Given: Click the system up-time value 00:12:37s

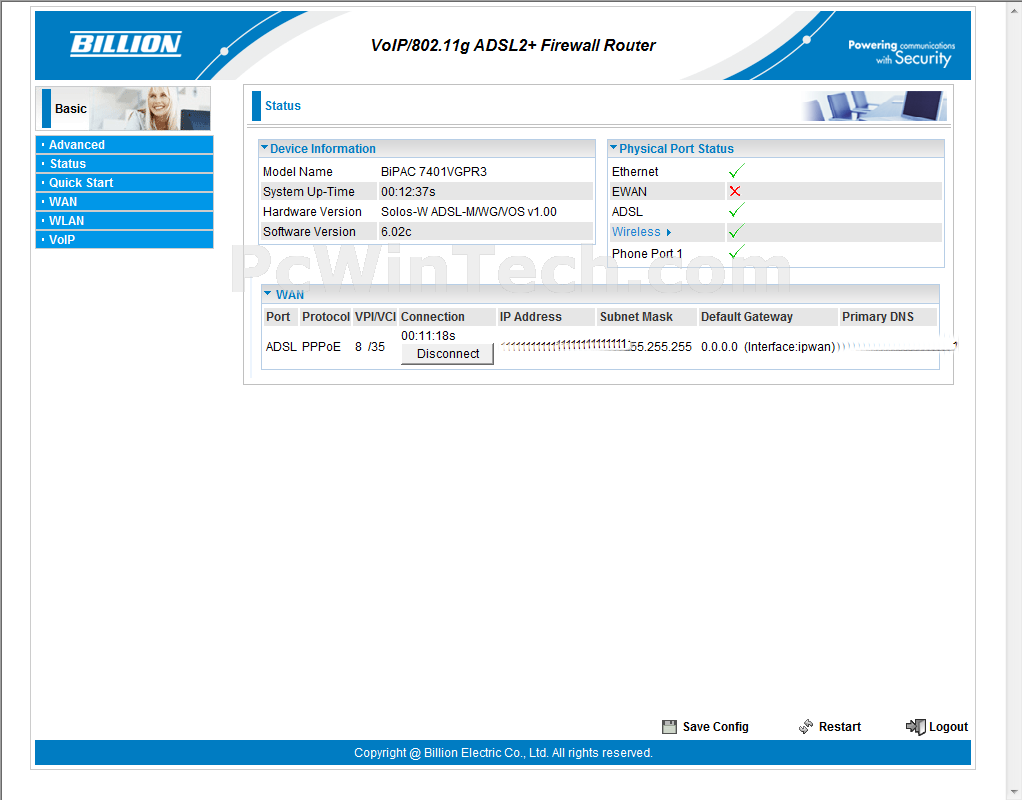Looking at the screenshot, I should [x=408, y=192].
